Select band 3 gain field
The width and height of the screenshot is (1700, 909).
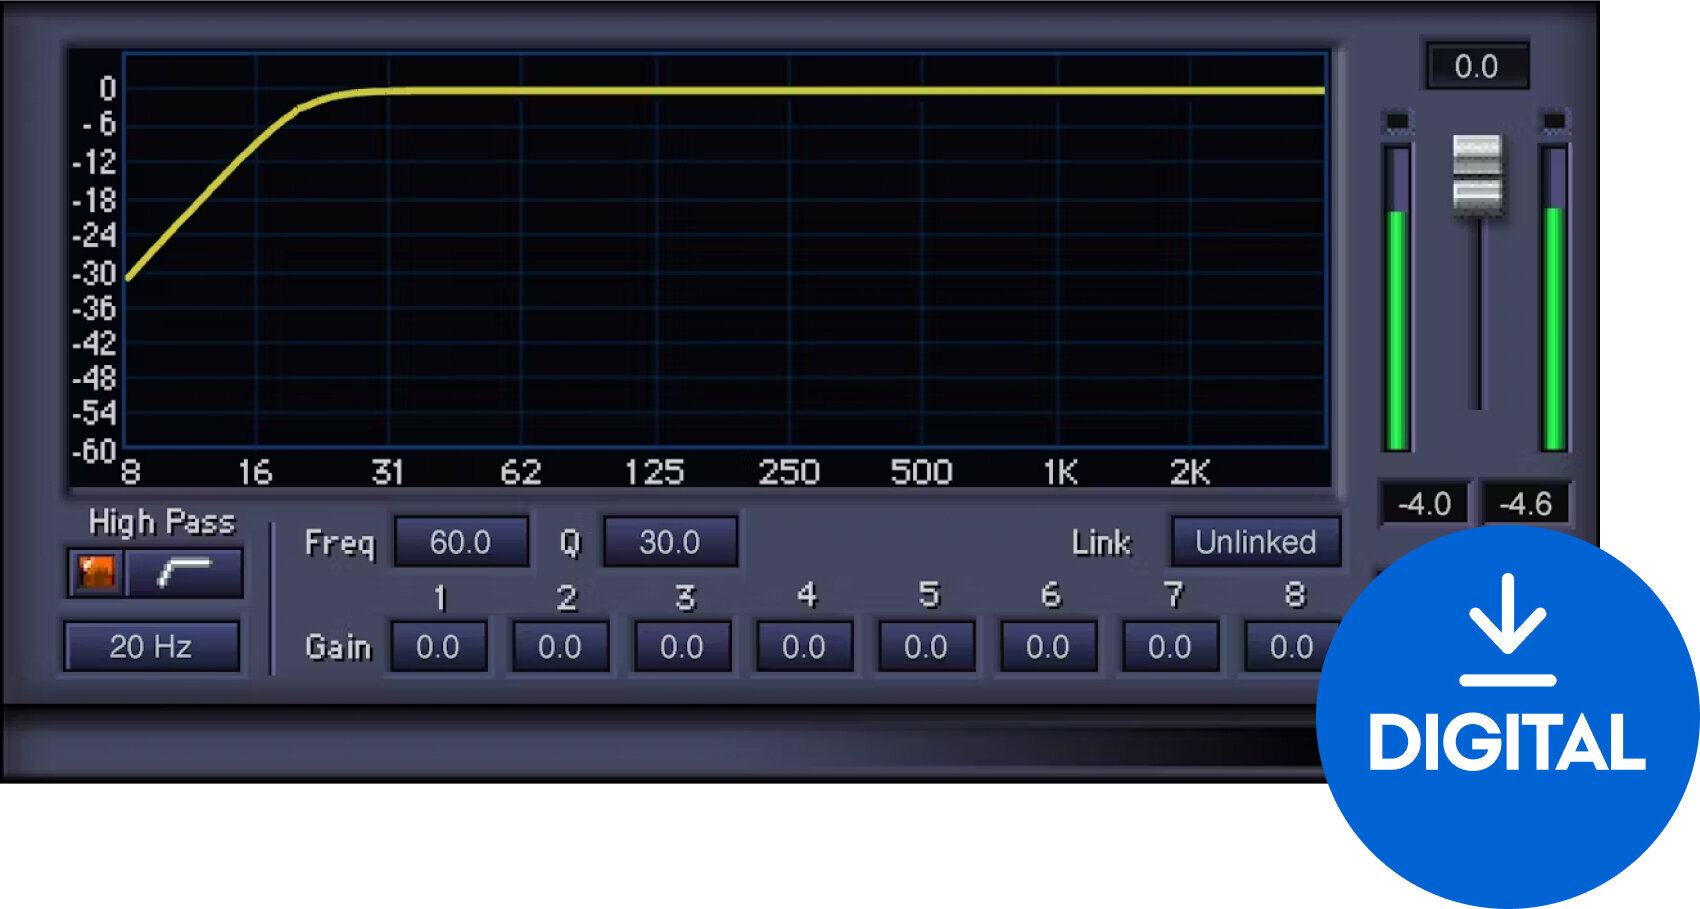682,647
